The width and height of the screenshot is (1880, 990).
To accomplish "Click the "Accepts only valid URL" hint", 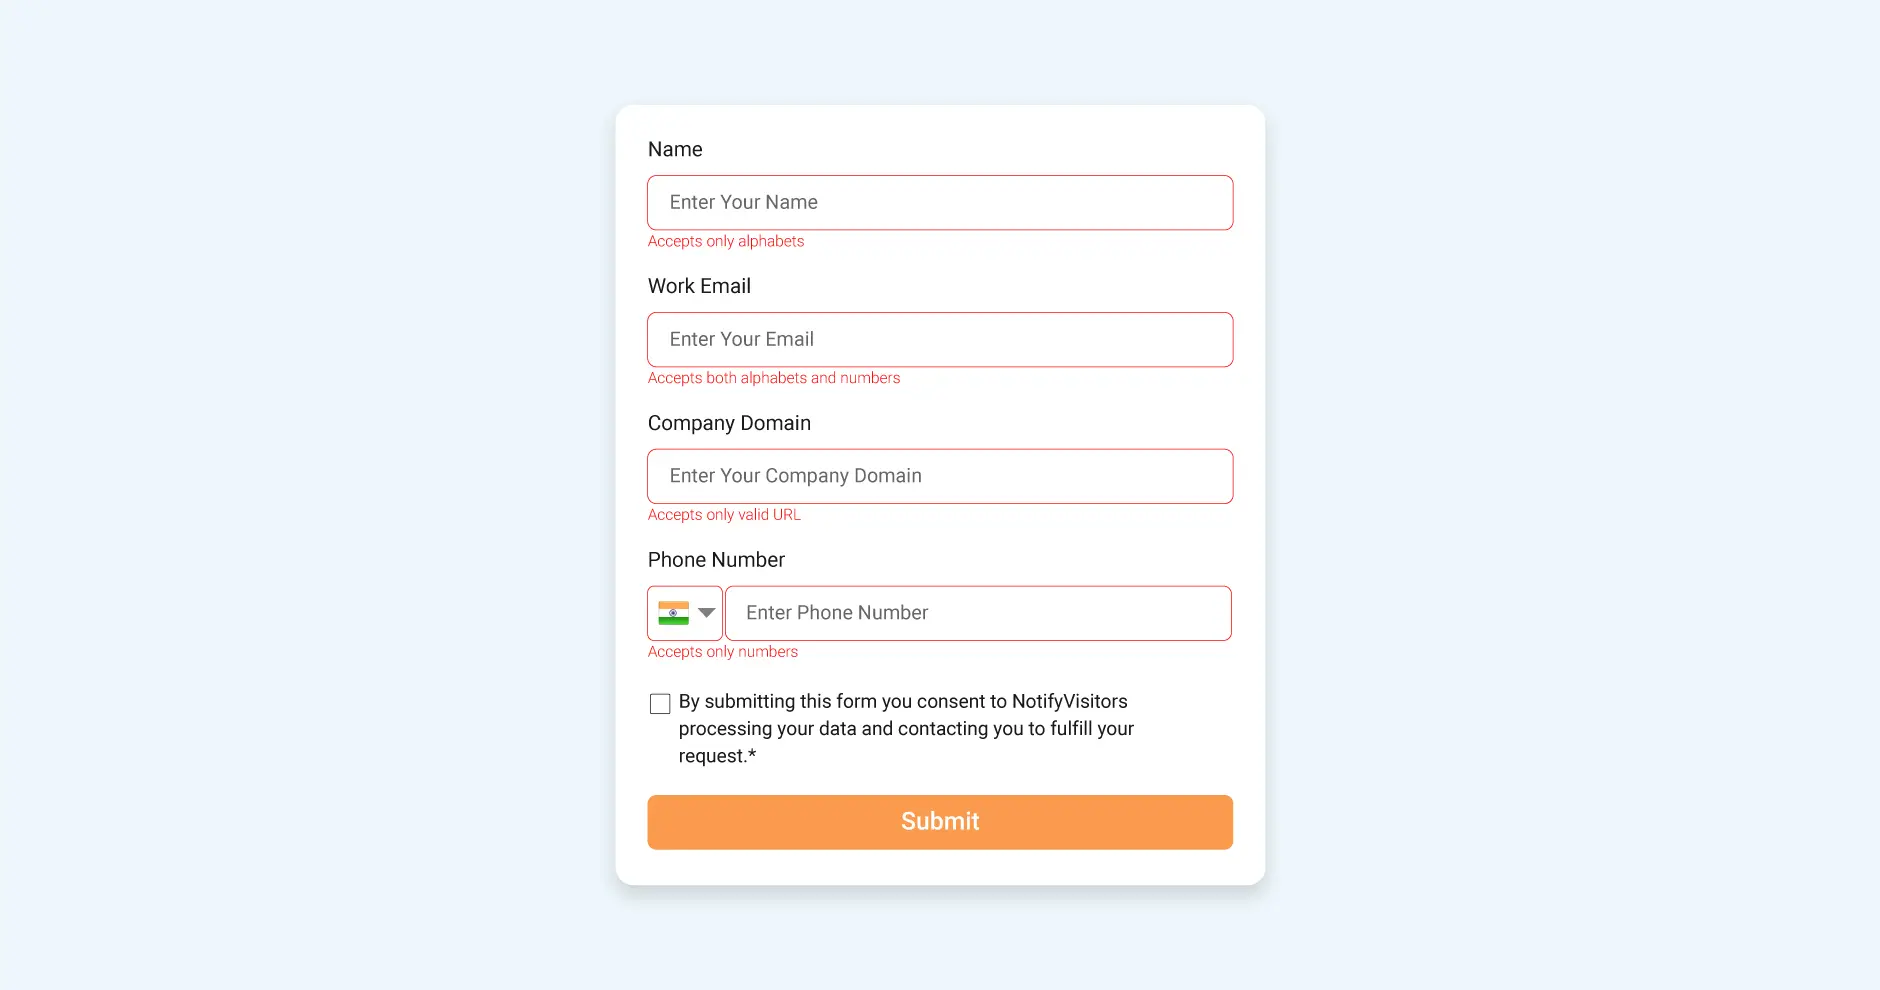I will tap(724, 515).
